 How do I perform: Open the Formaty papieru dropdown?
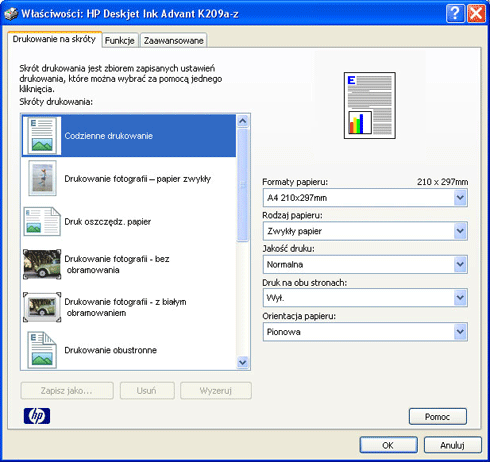tap(365, 198)
